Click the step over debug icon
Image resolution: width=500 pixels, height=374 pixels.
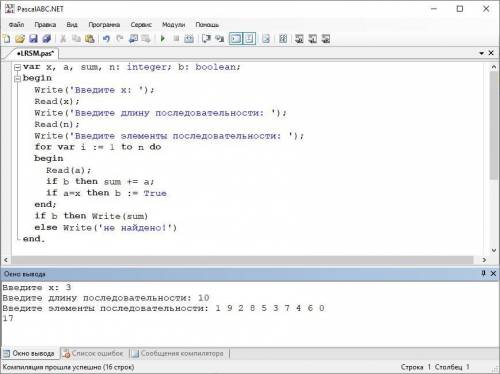[206, 39]
